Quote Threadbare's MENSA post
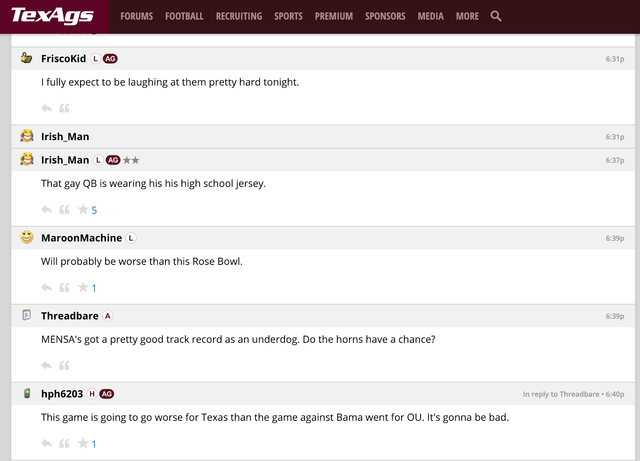 [x=64, y=366]
